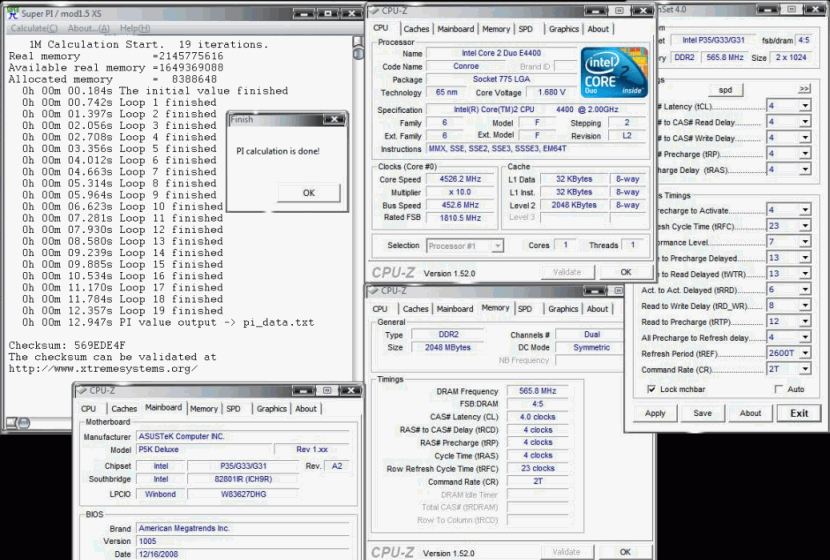Click Exit in MemSet
830x560 pixels.
[x=799, y=413]
